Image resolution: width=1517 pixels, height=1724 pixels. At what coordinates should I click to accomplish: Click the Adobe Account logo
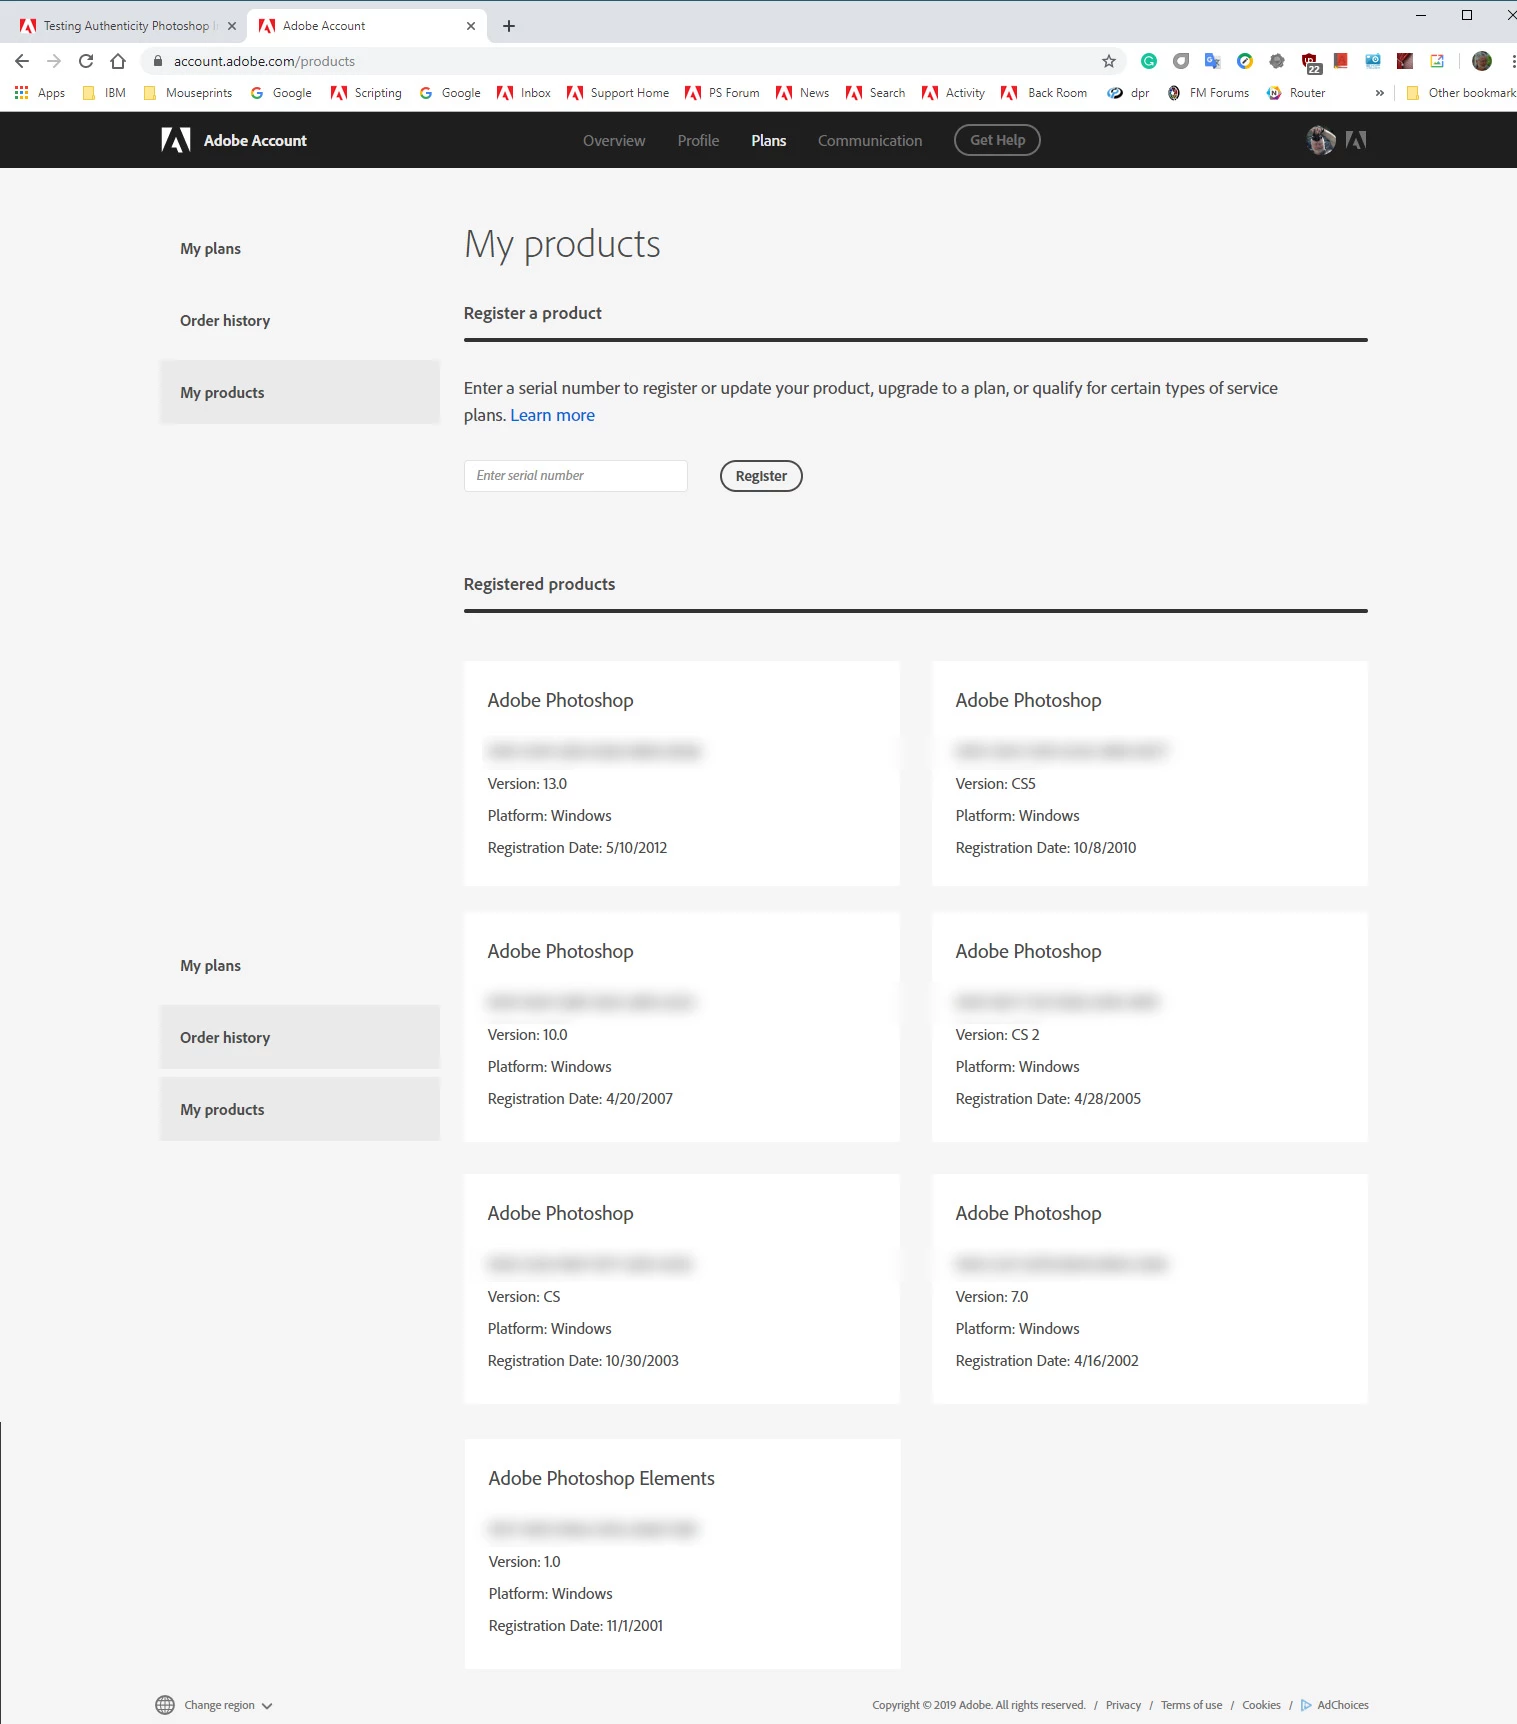tap(234, 140)
